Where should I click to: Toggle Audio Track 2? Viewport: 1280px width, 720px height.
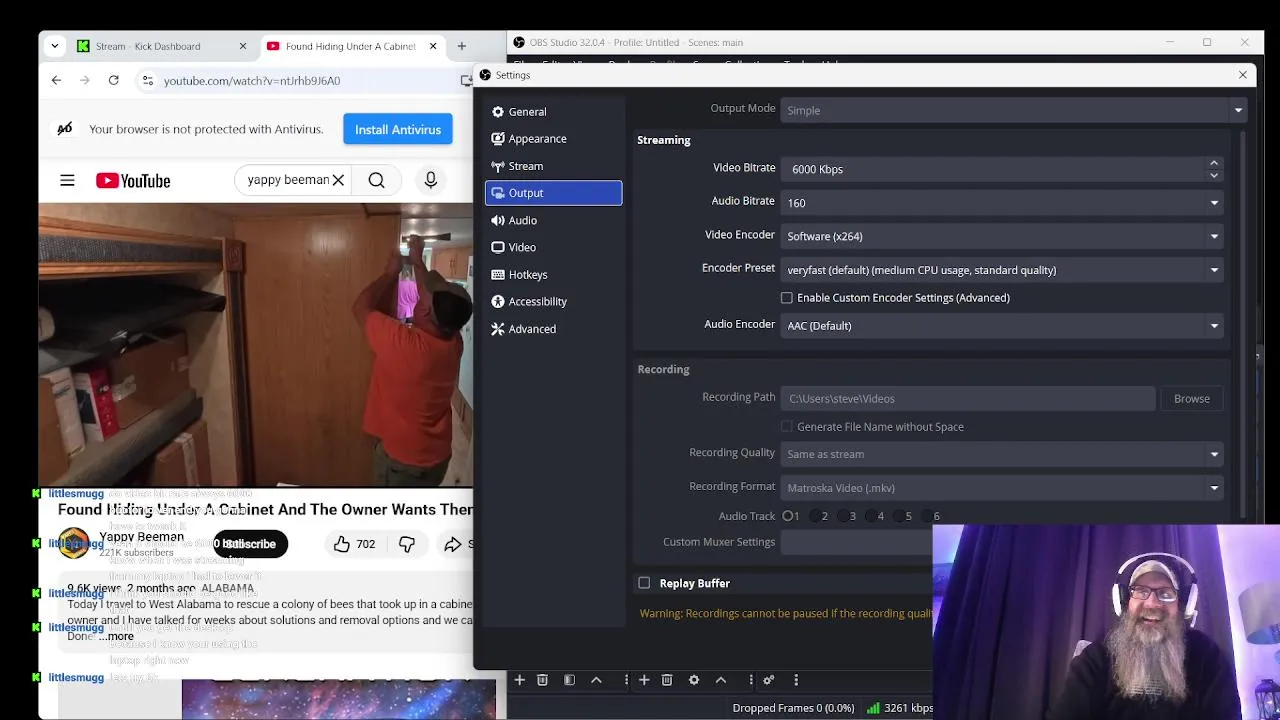tap(815, 516)
